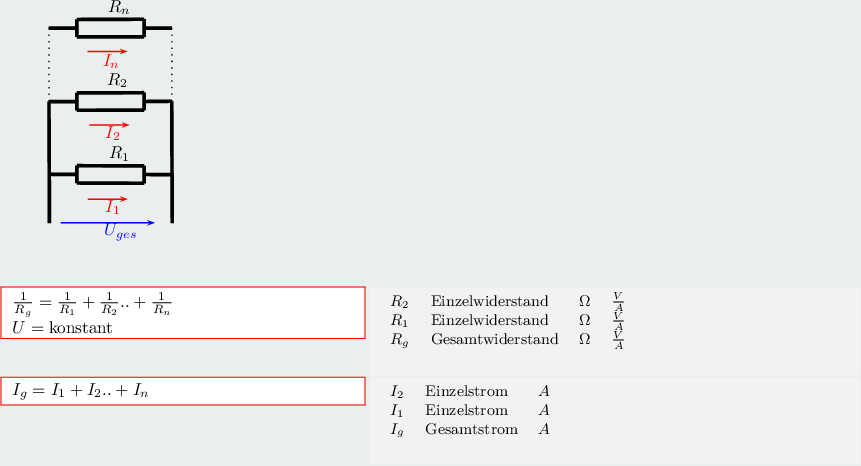Click the Ig Gesamtstrom row
Screen dimensions: 861x466
tap(470, 429)
